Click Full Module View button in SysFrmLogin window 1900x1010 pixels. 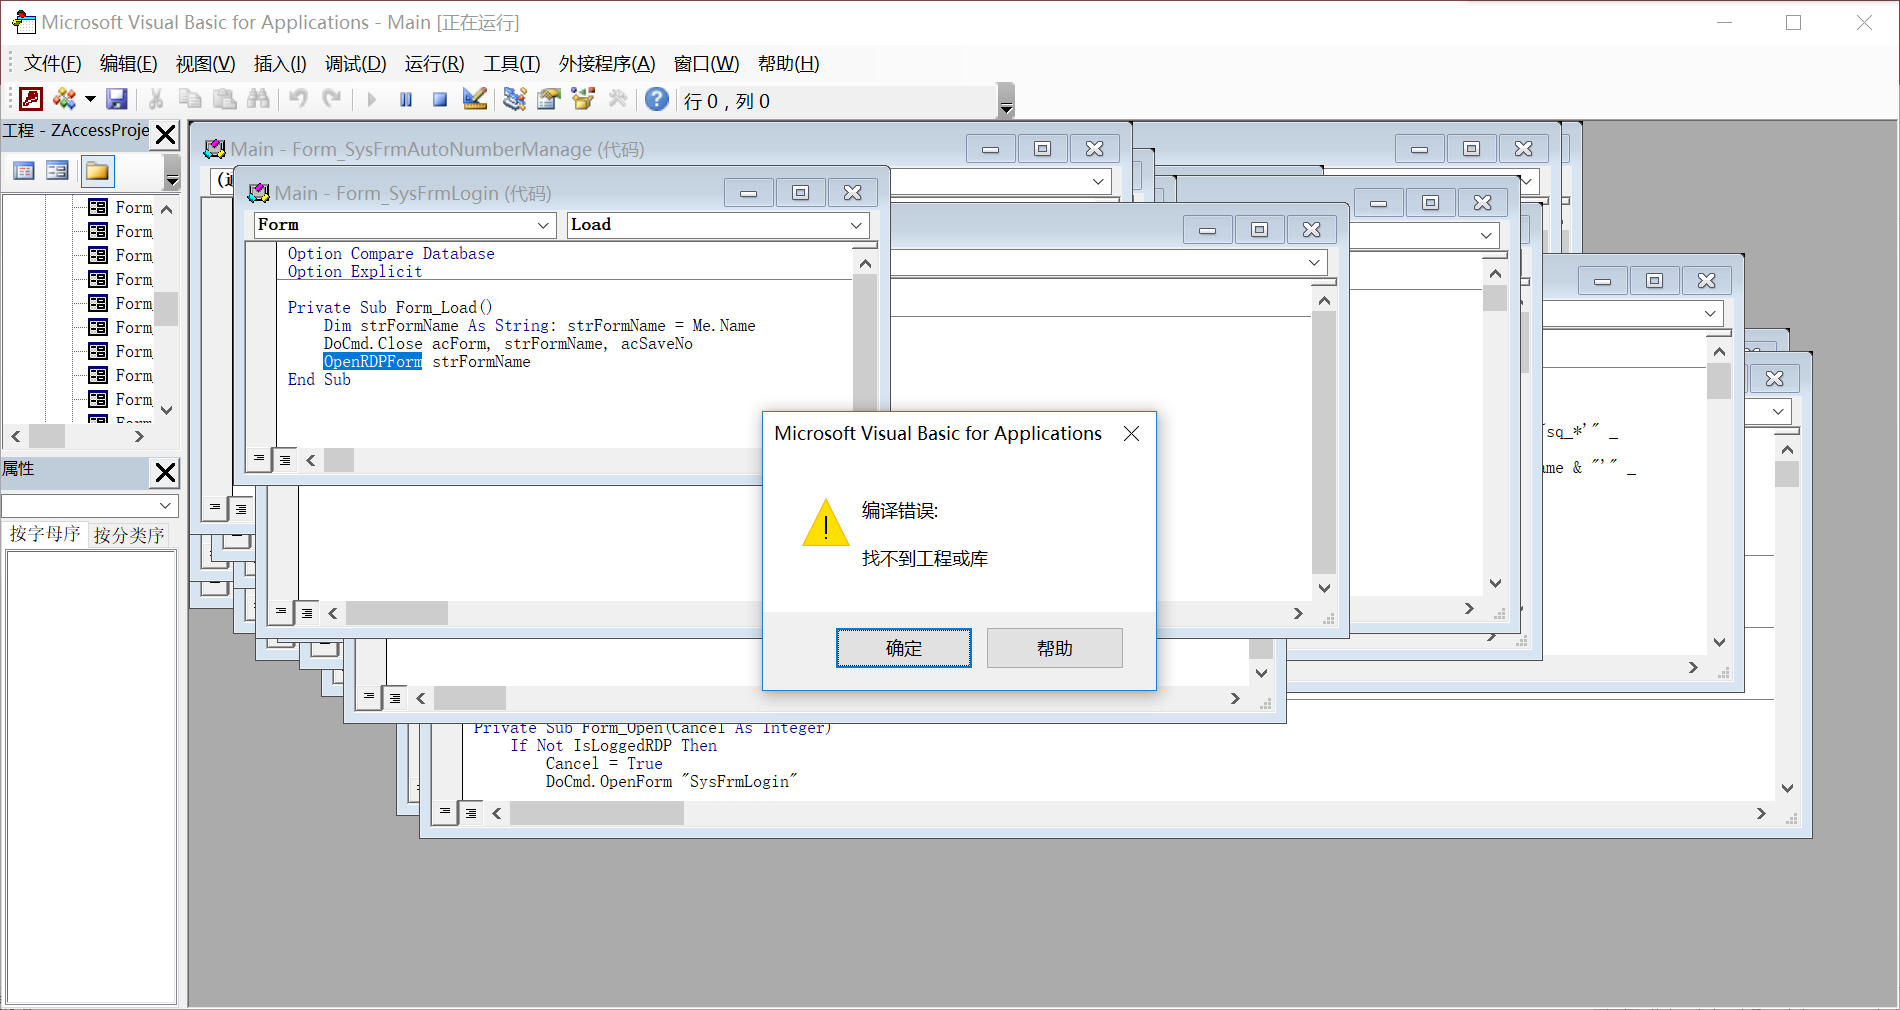pyautogui.click(x=285, y=460)
